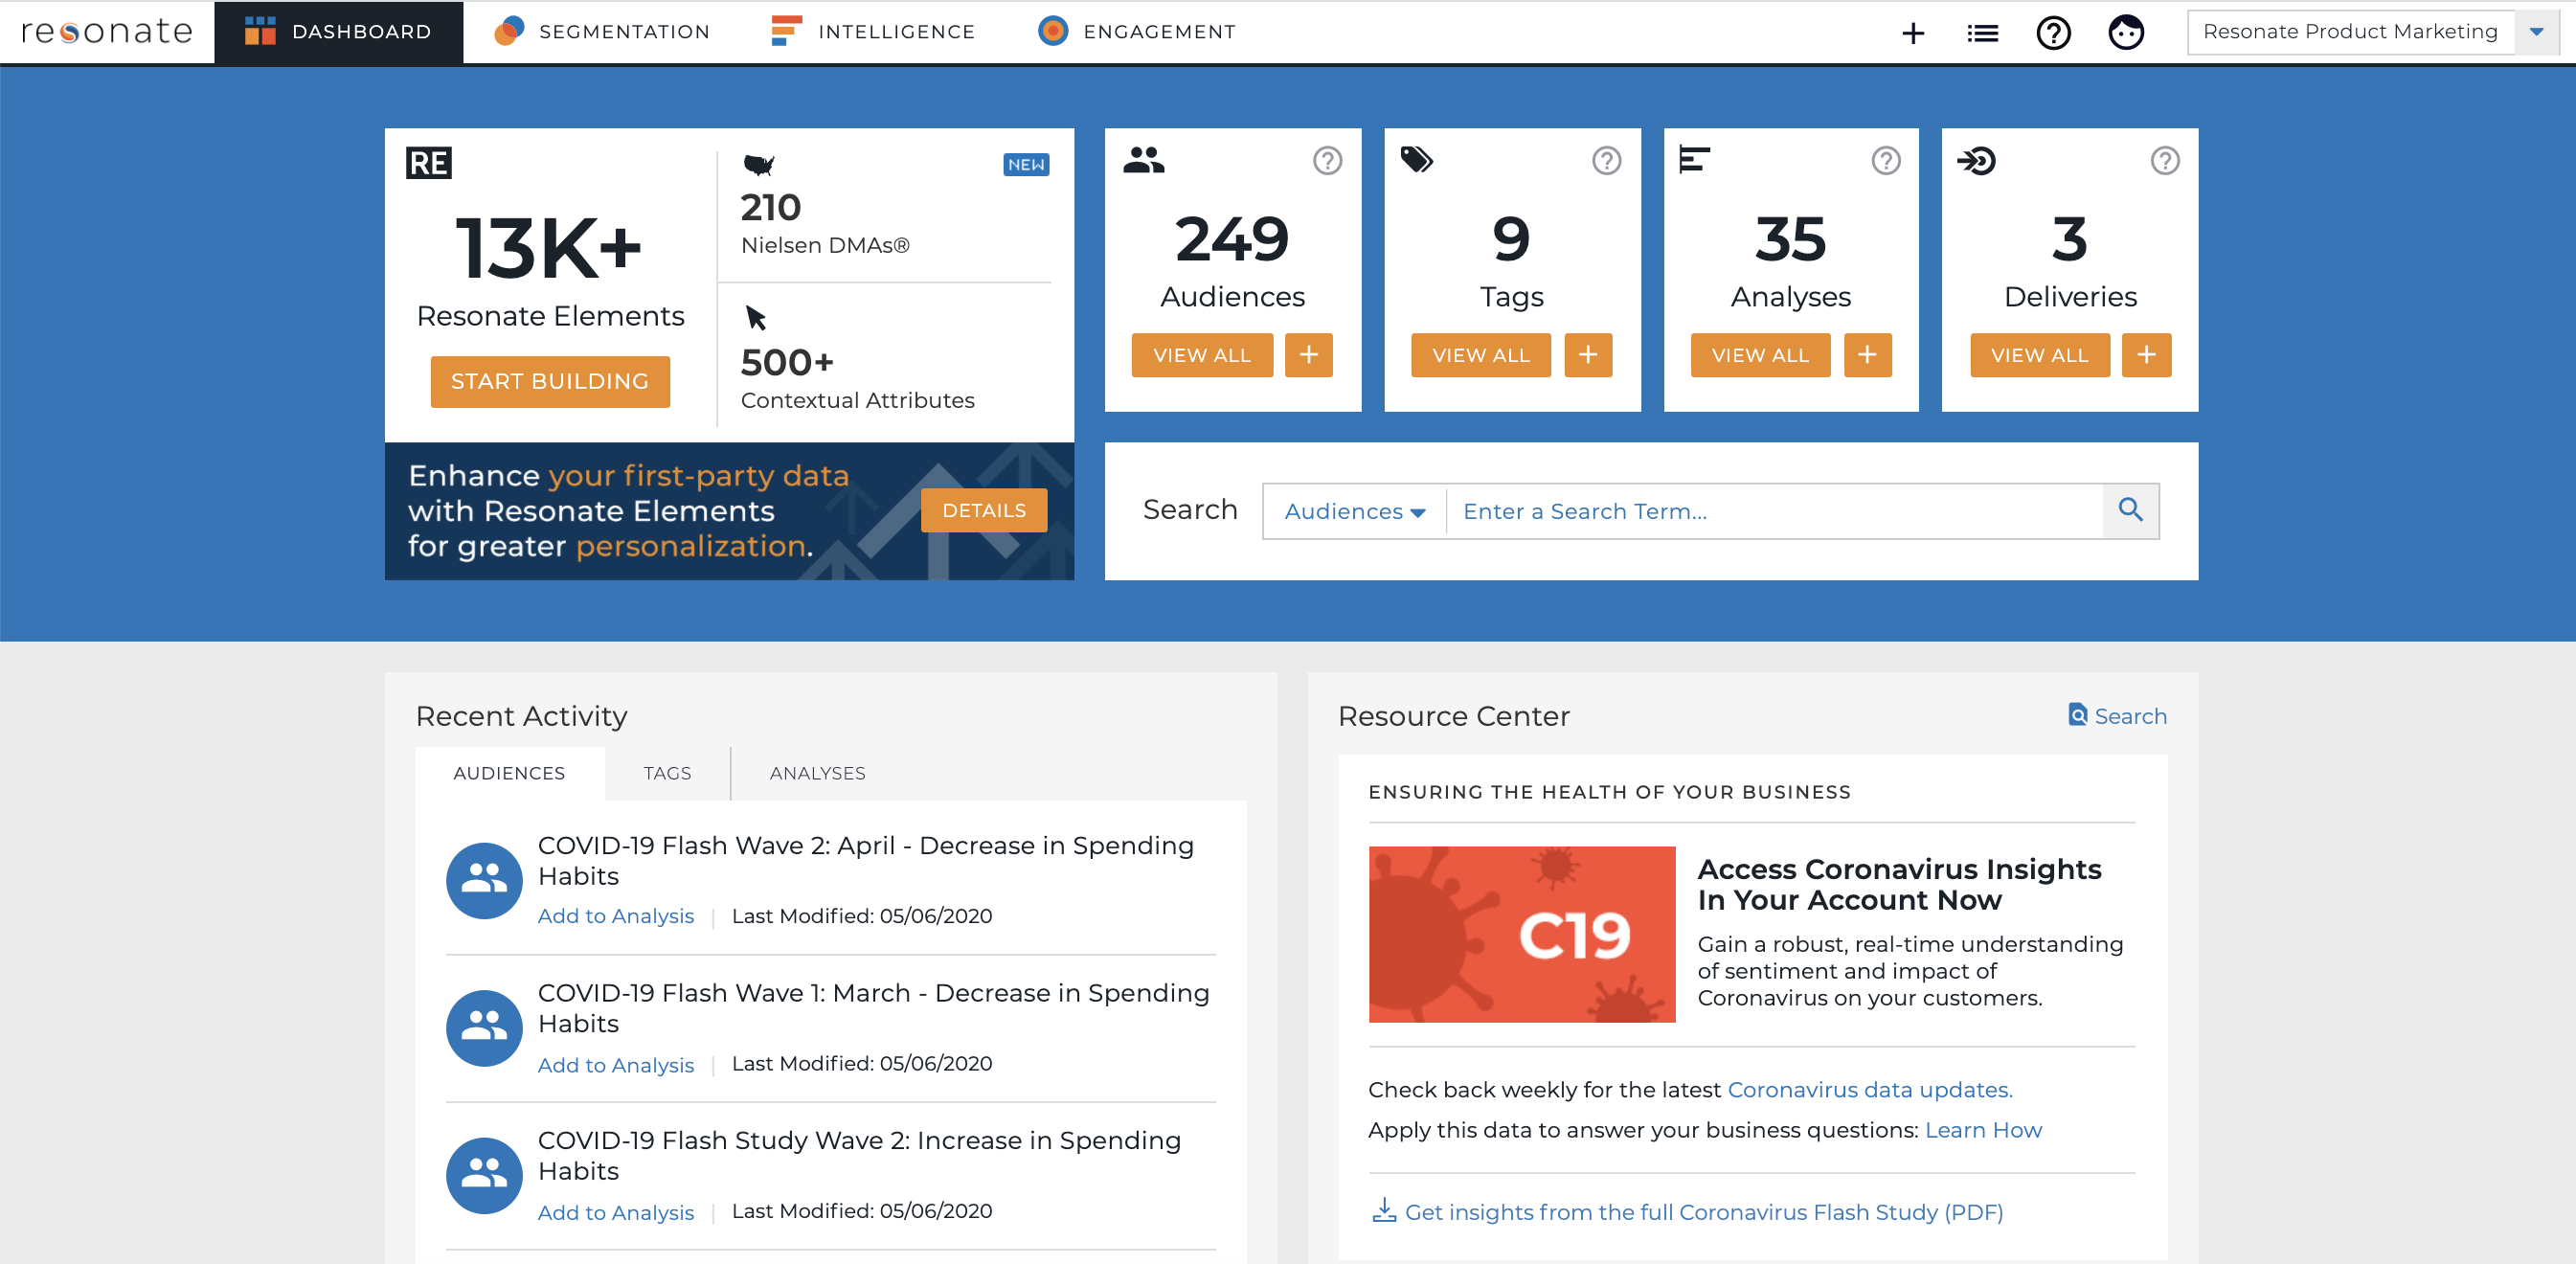Open the help question mark in the header
2576x1264 pixels.
(2053, 33)
